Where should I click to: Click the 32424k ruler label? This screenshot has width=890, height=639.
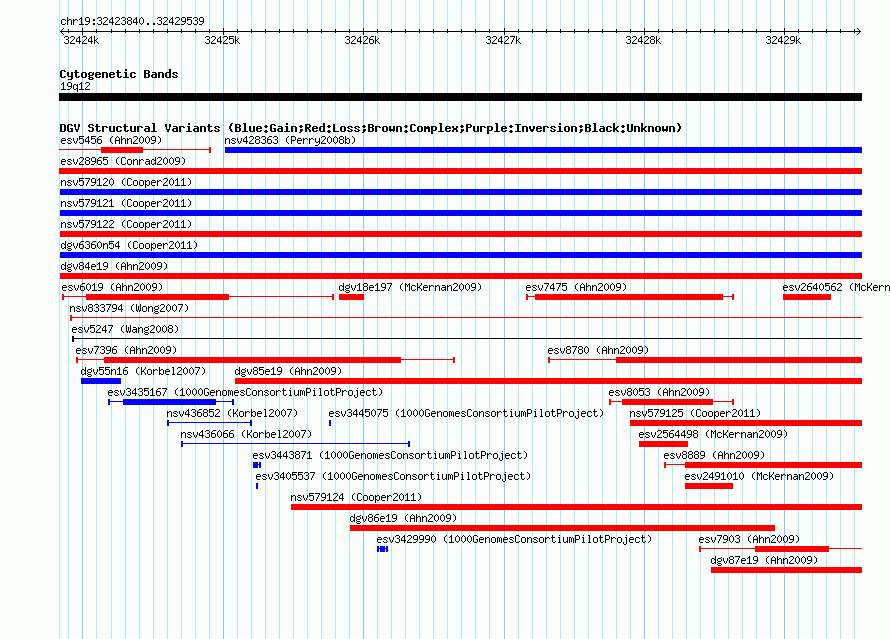[81, 40]
